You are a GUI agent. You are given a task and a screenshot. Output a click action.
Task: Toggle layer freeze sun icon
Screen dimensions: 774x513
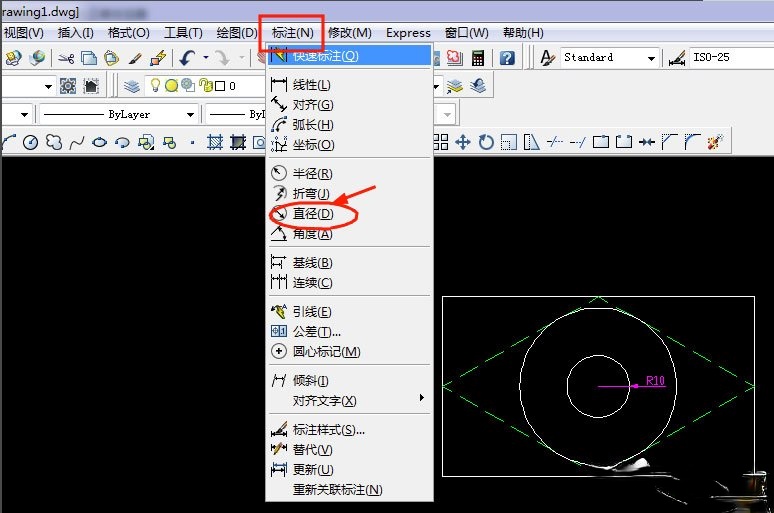(x=171, y=86)
